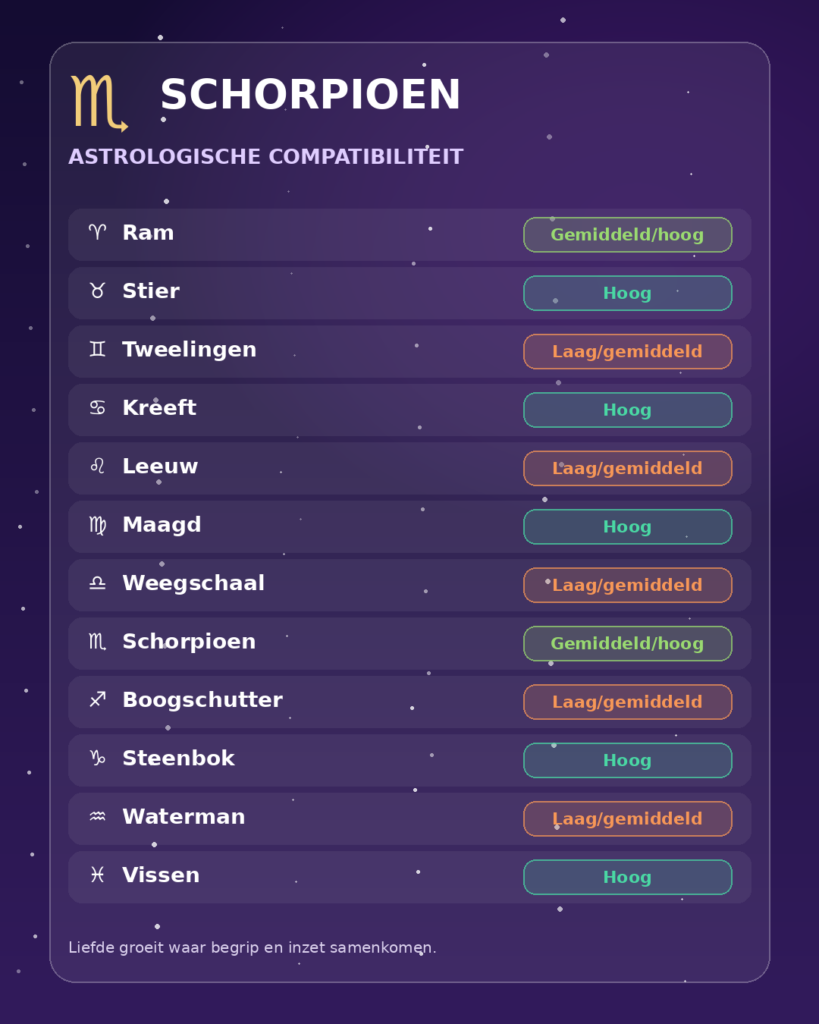Click the Hoog badge in Kreeft row

(628, 410)
